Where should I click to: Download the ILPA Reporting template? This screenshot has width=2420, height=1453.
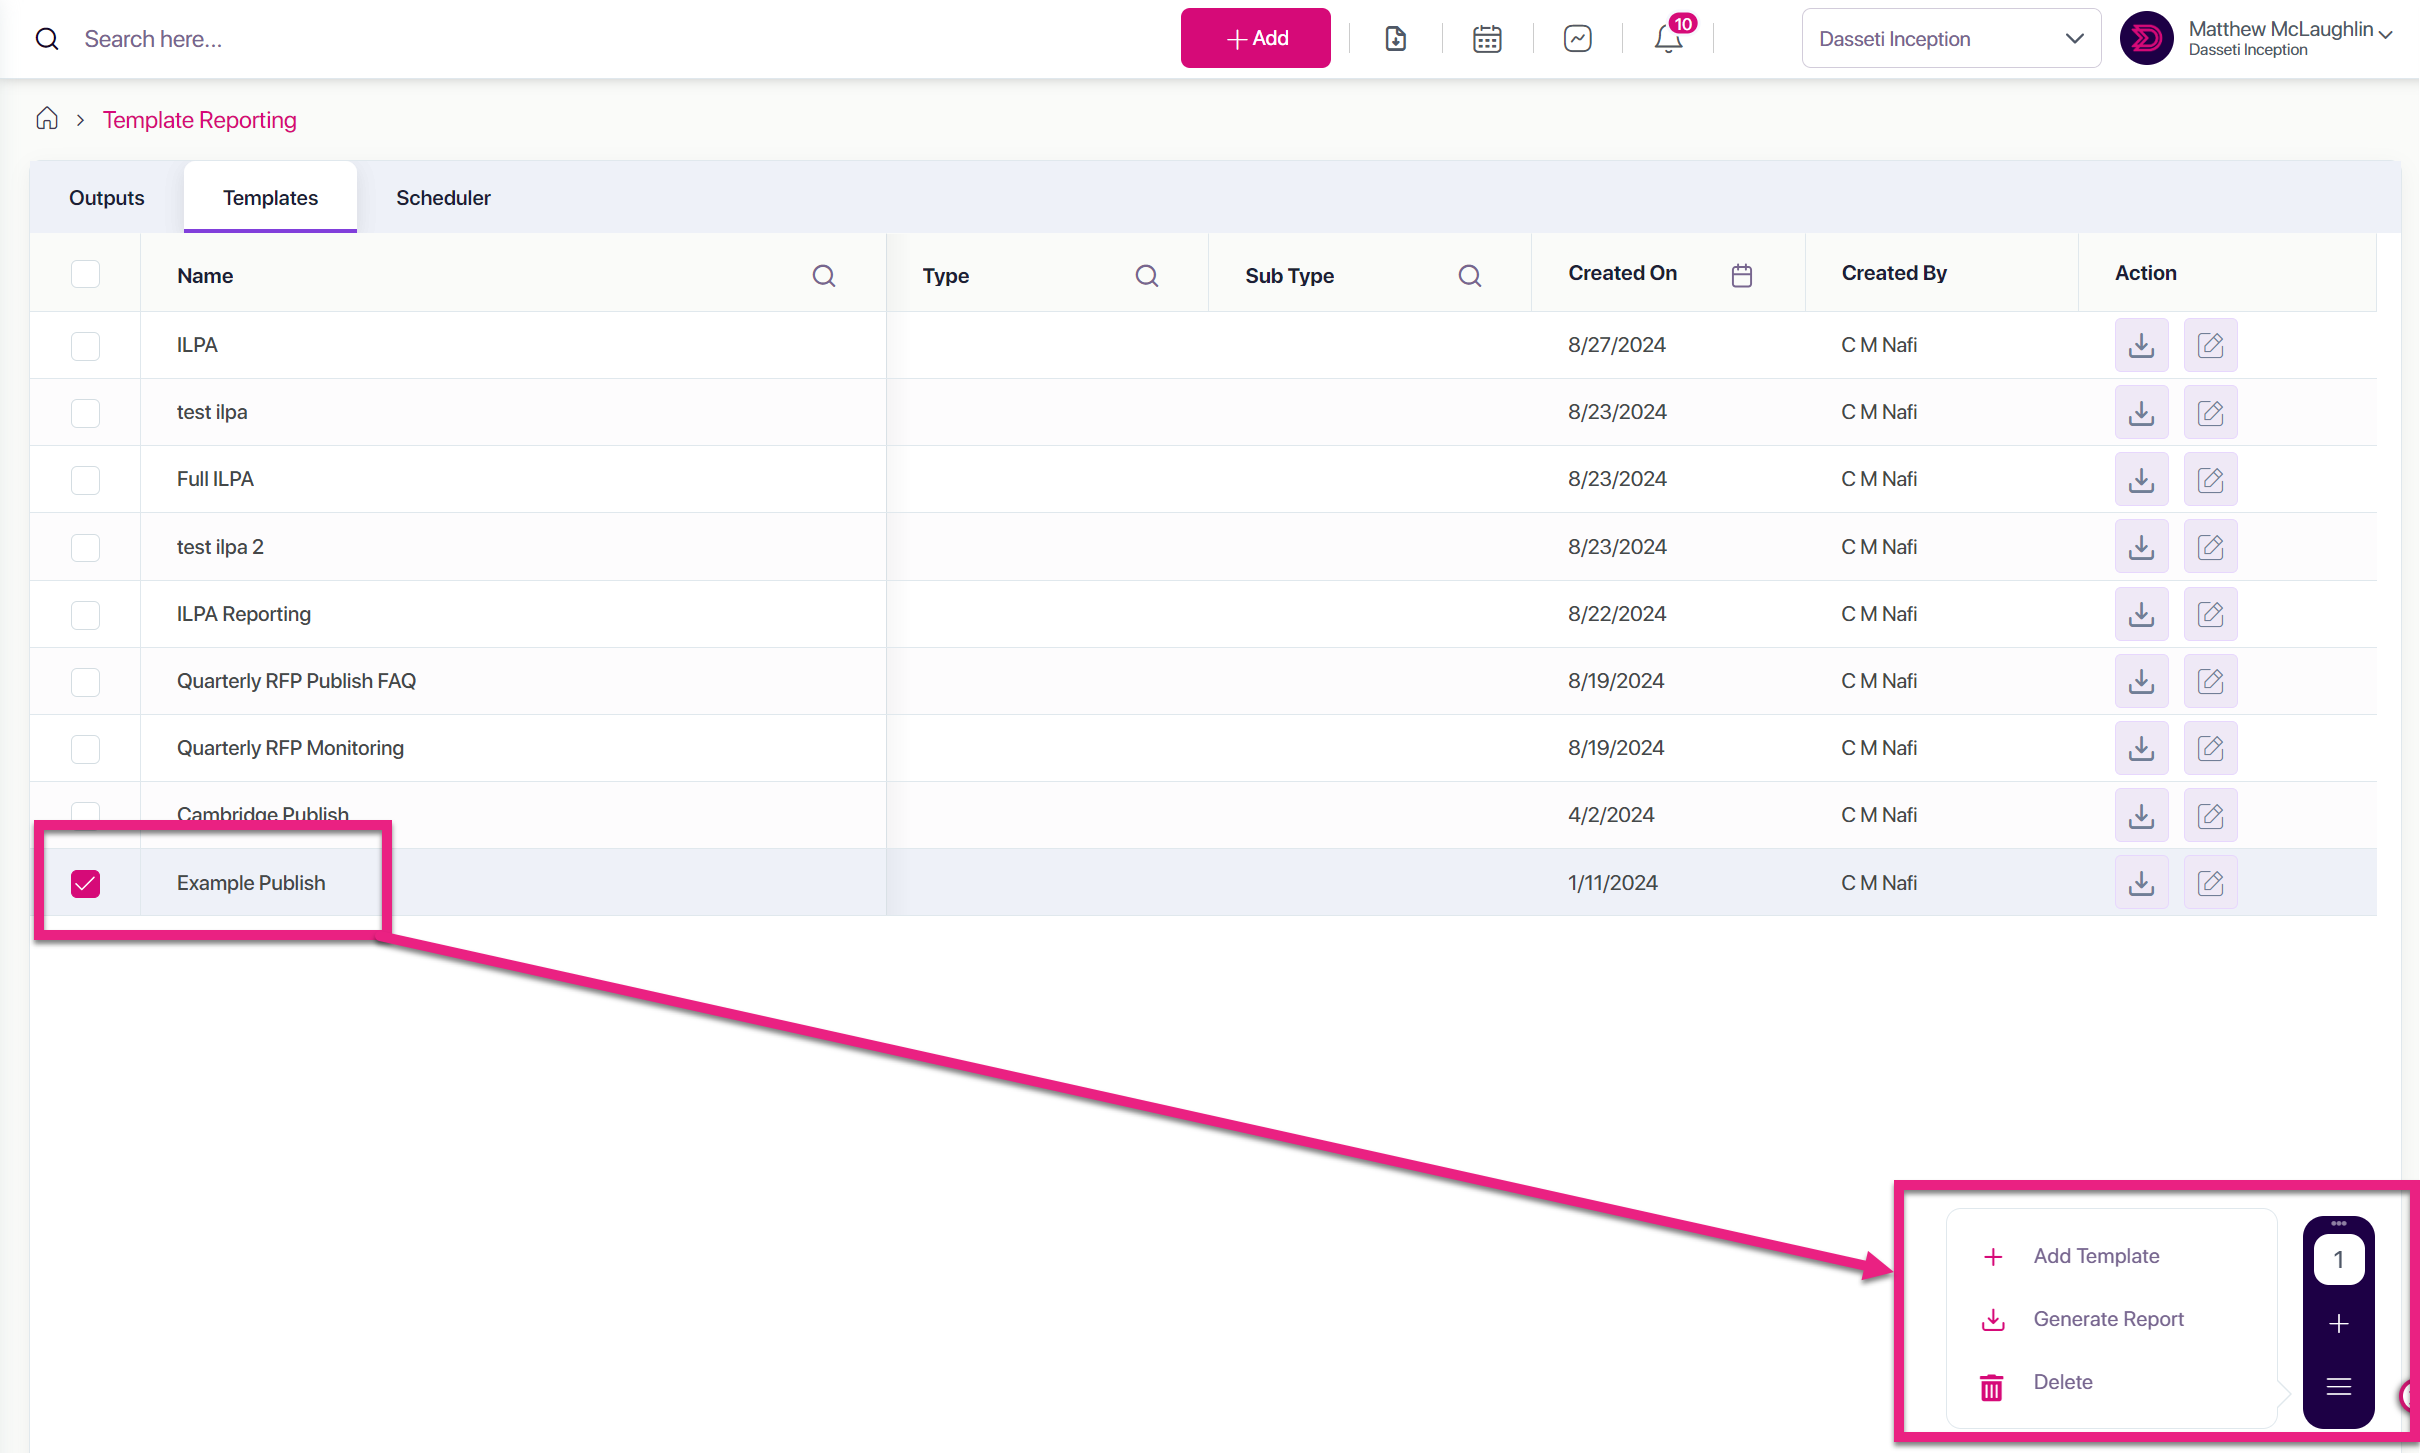(2141, 614)
